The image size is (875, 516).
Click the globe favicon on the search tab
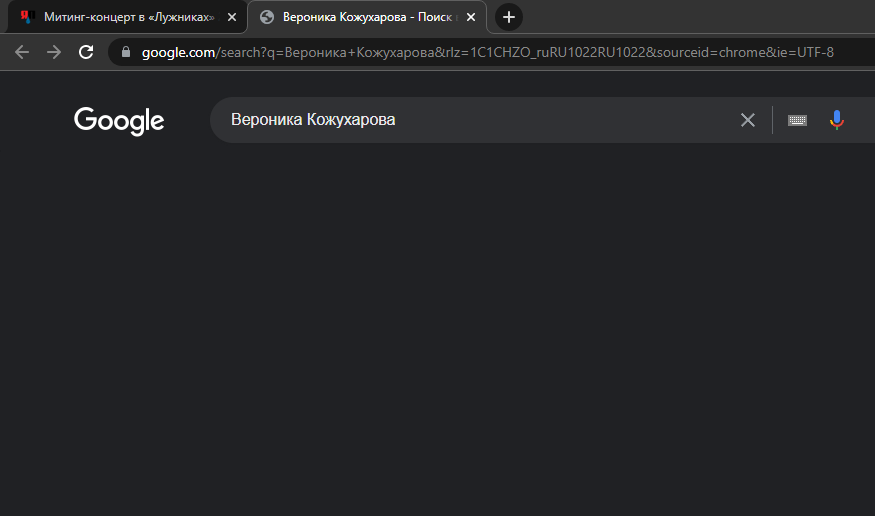pos(267,17)
